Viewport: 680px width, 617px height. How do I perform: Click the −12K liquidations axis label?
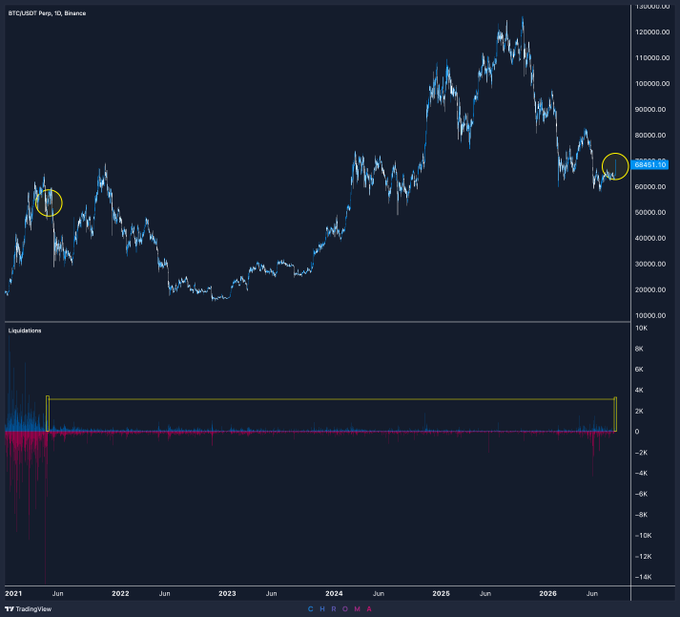click(x=643, y=557)
